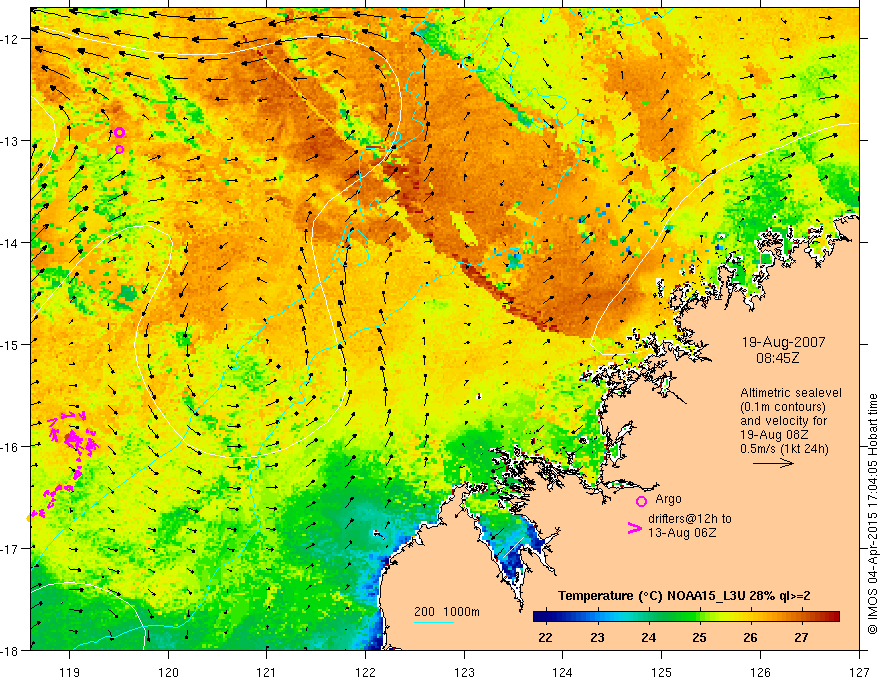Screen dimensions: 880x680
Task: Click the 'Argo' legend label
Action: click(x=668, y=499)
